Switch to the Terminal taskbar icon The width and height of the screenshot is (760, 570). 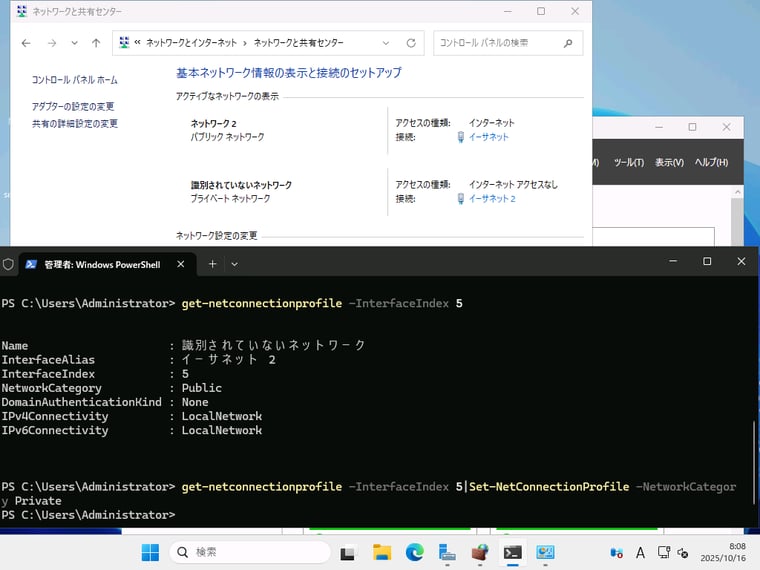click(512, 552)
